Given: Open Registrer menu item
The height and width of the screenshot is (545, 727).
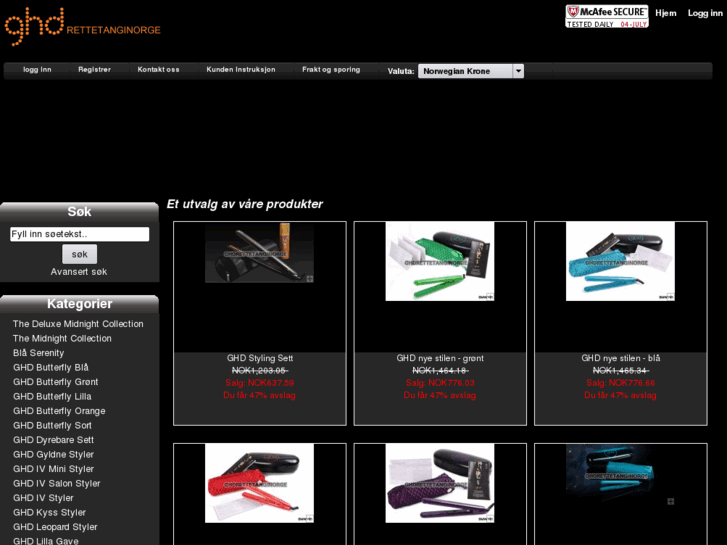Looking at the screenshot, I should 95,70.
